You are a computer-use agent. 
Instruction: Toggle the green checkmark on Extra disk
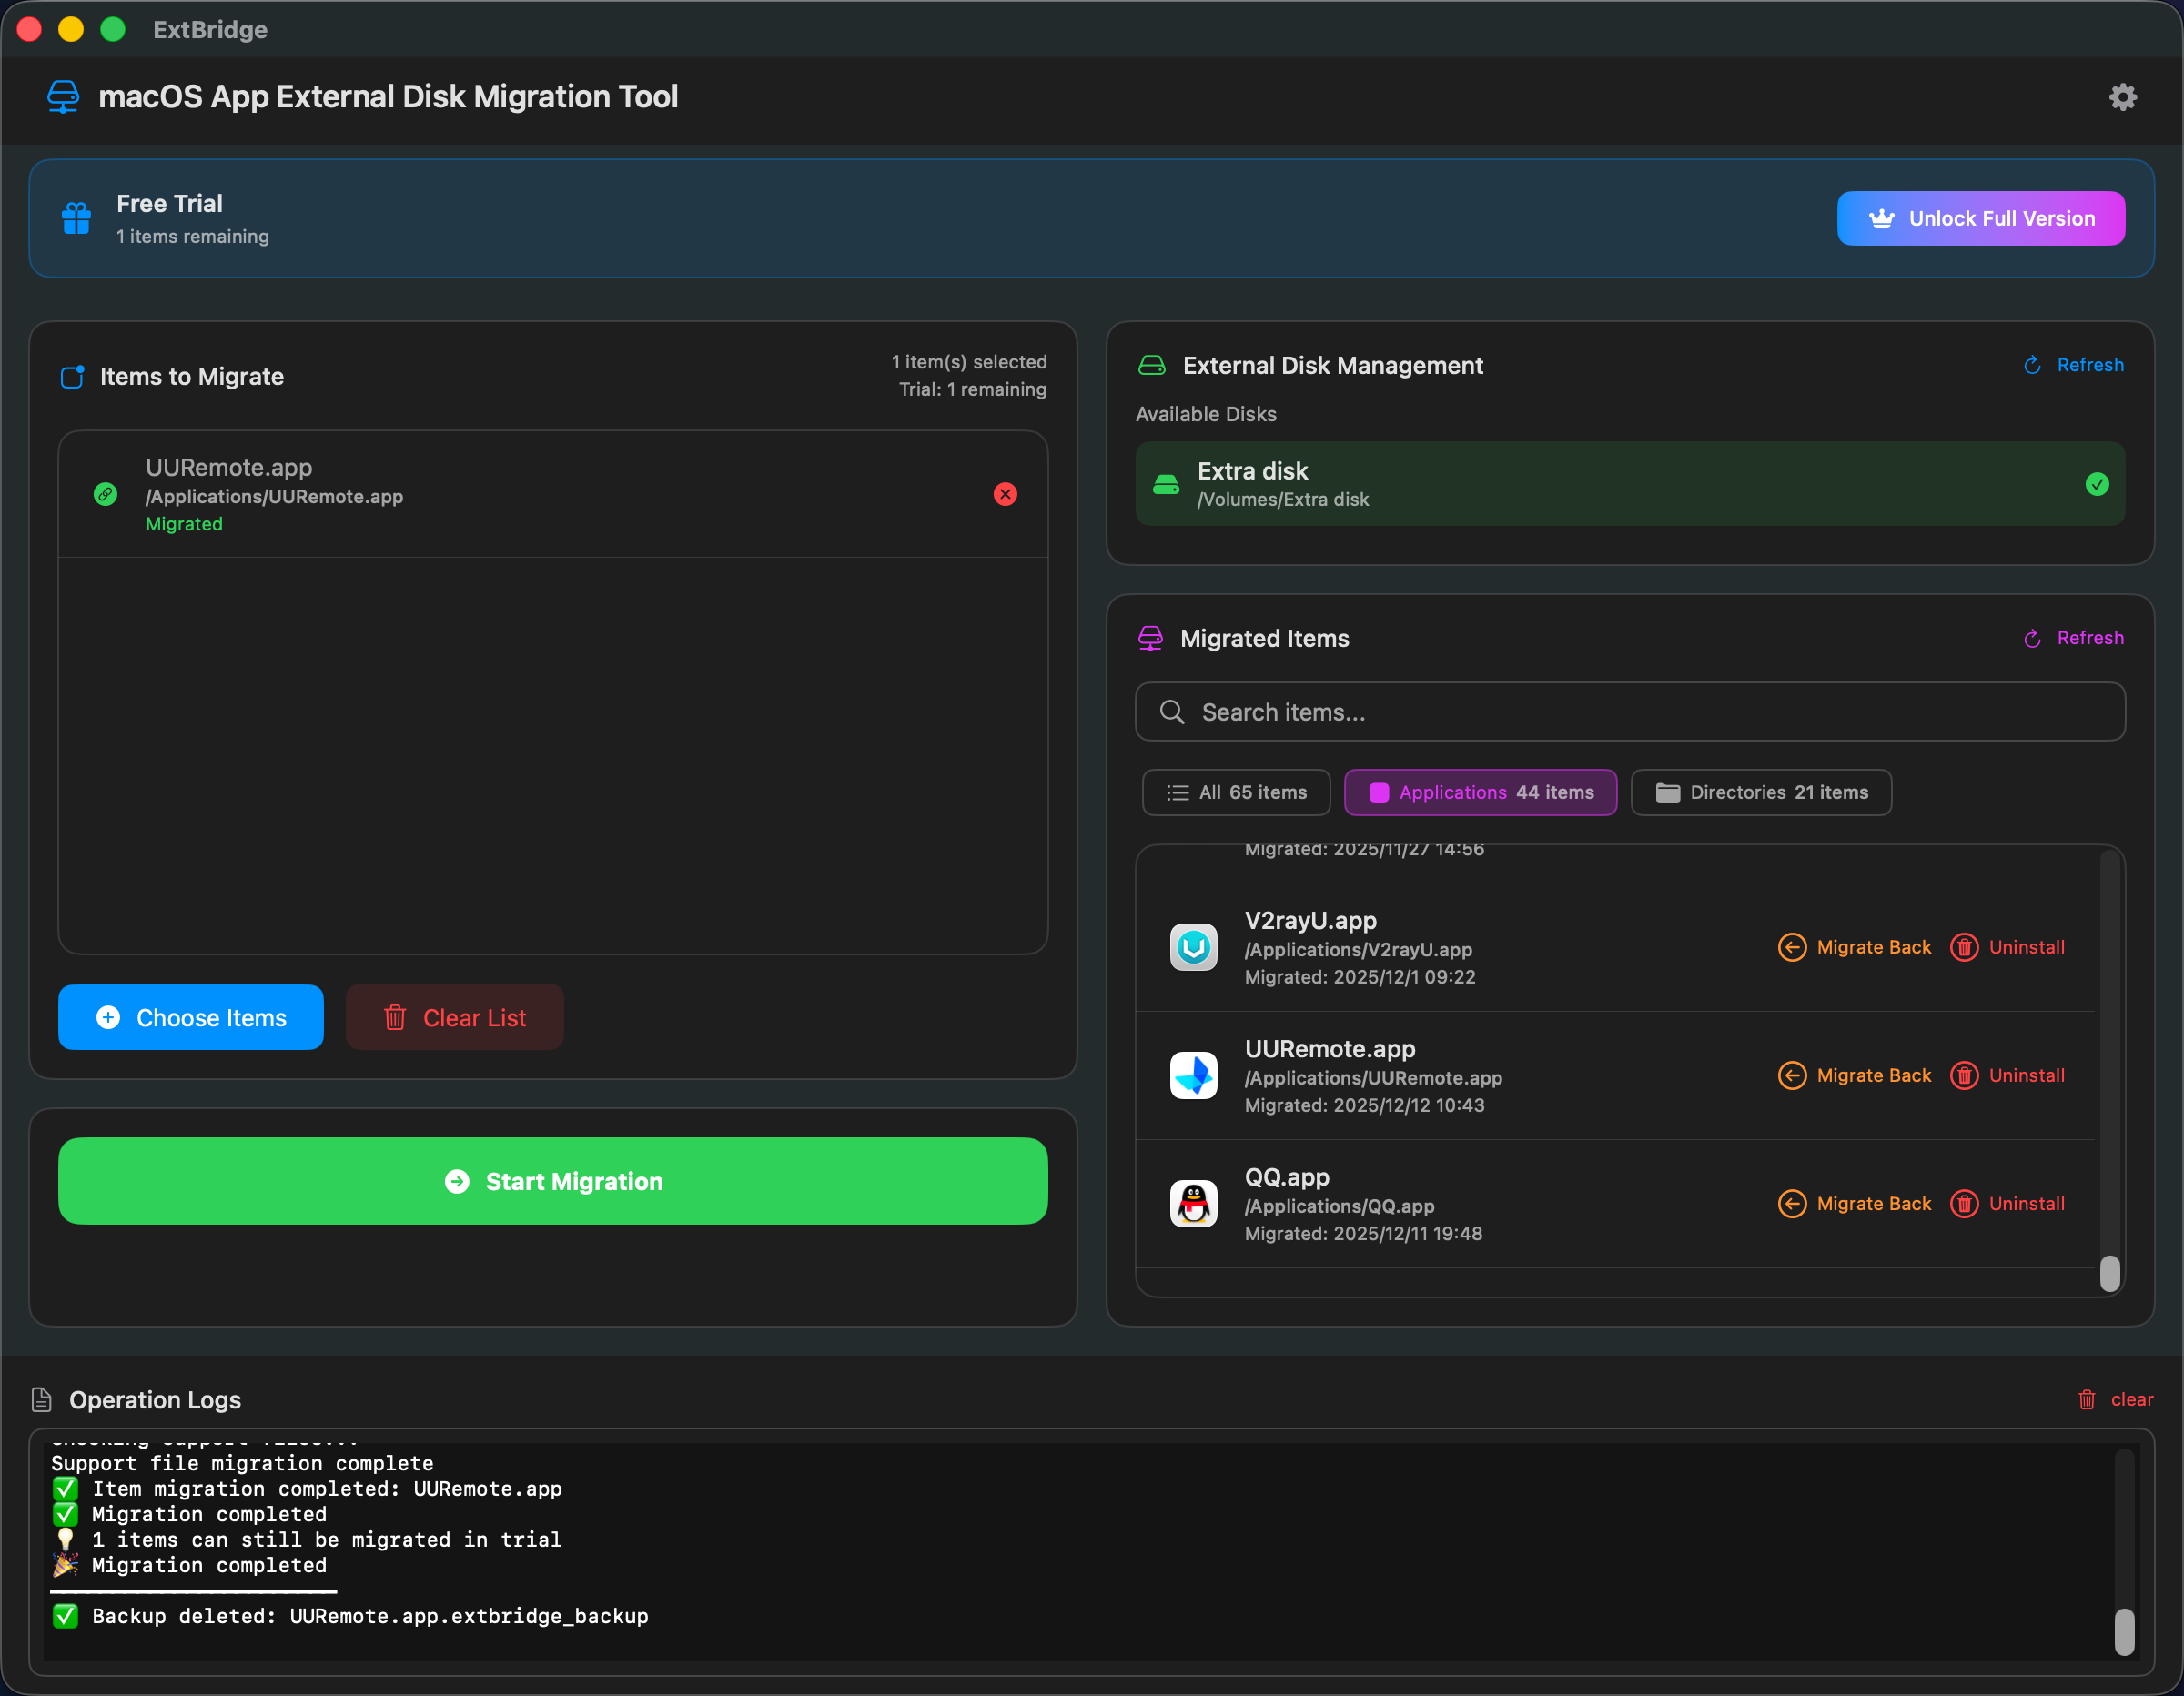[x=2097, y=484]
